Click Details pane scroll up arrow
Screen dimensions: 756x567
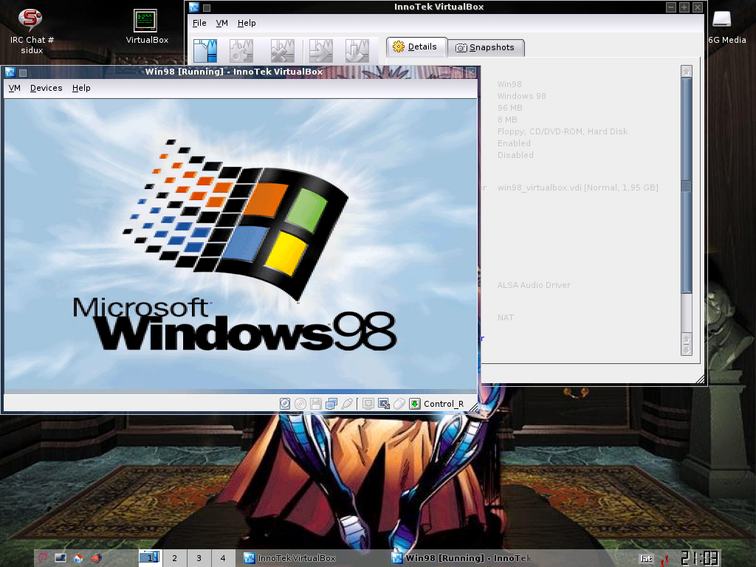click(687, 71)
